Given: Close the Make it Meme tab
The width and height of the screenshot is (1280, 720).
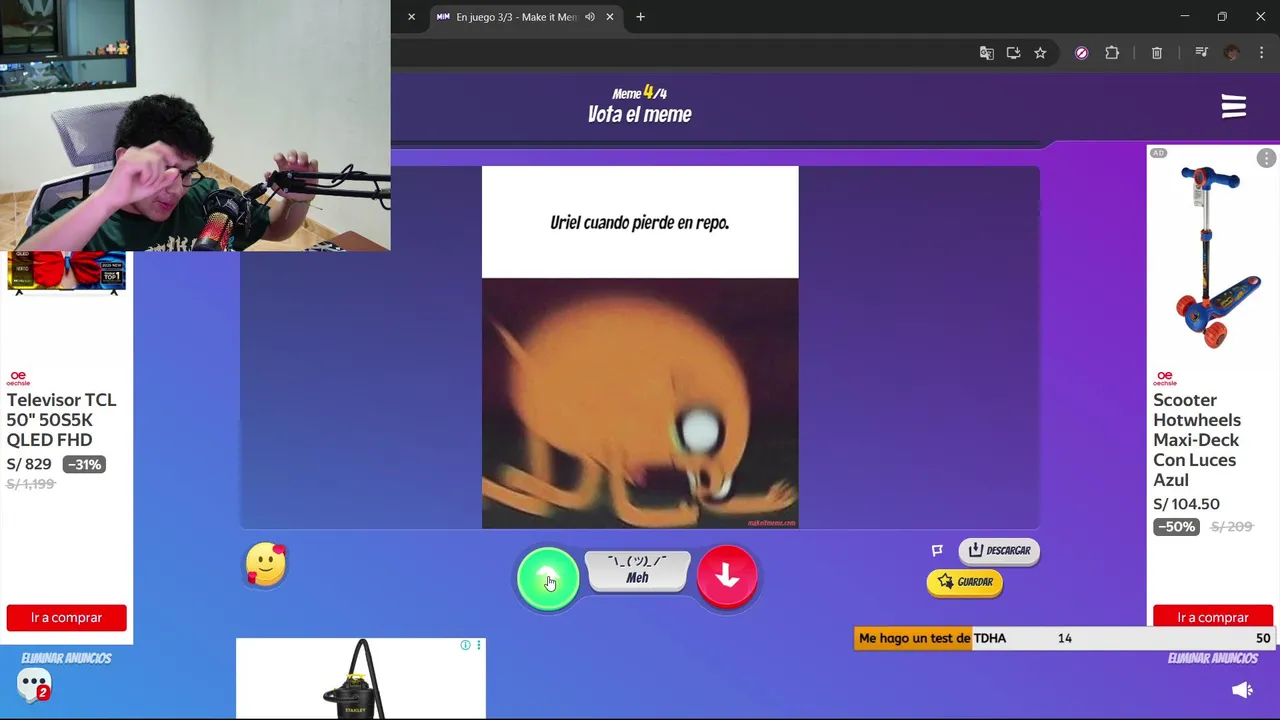Looking at the screenshot, I should pyautogui.click(x=610, y=17).
